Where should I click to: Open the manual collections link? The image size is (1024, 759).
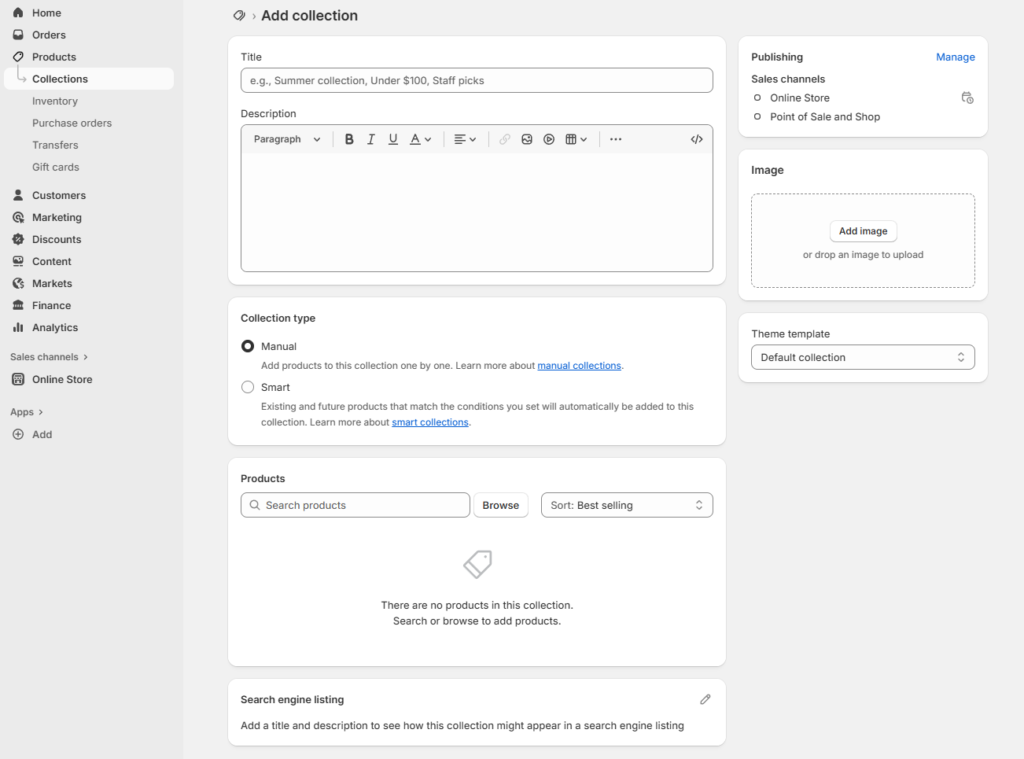coord(579,366)
